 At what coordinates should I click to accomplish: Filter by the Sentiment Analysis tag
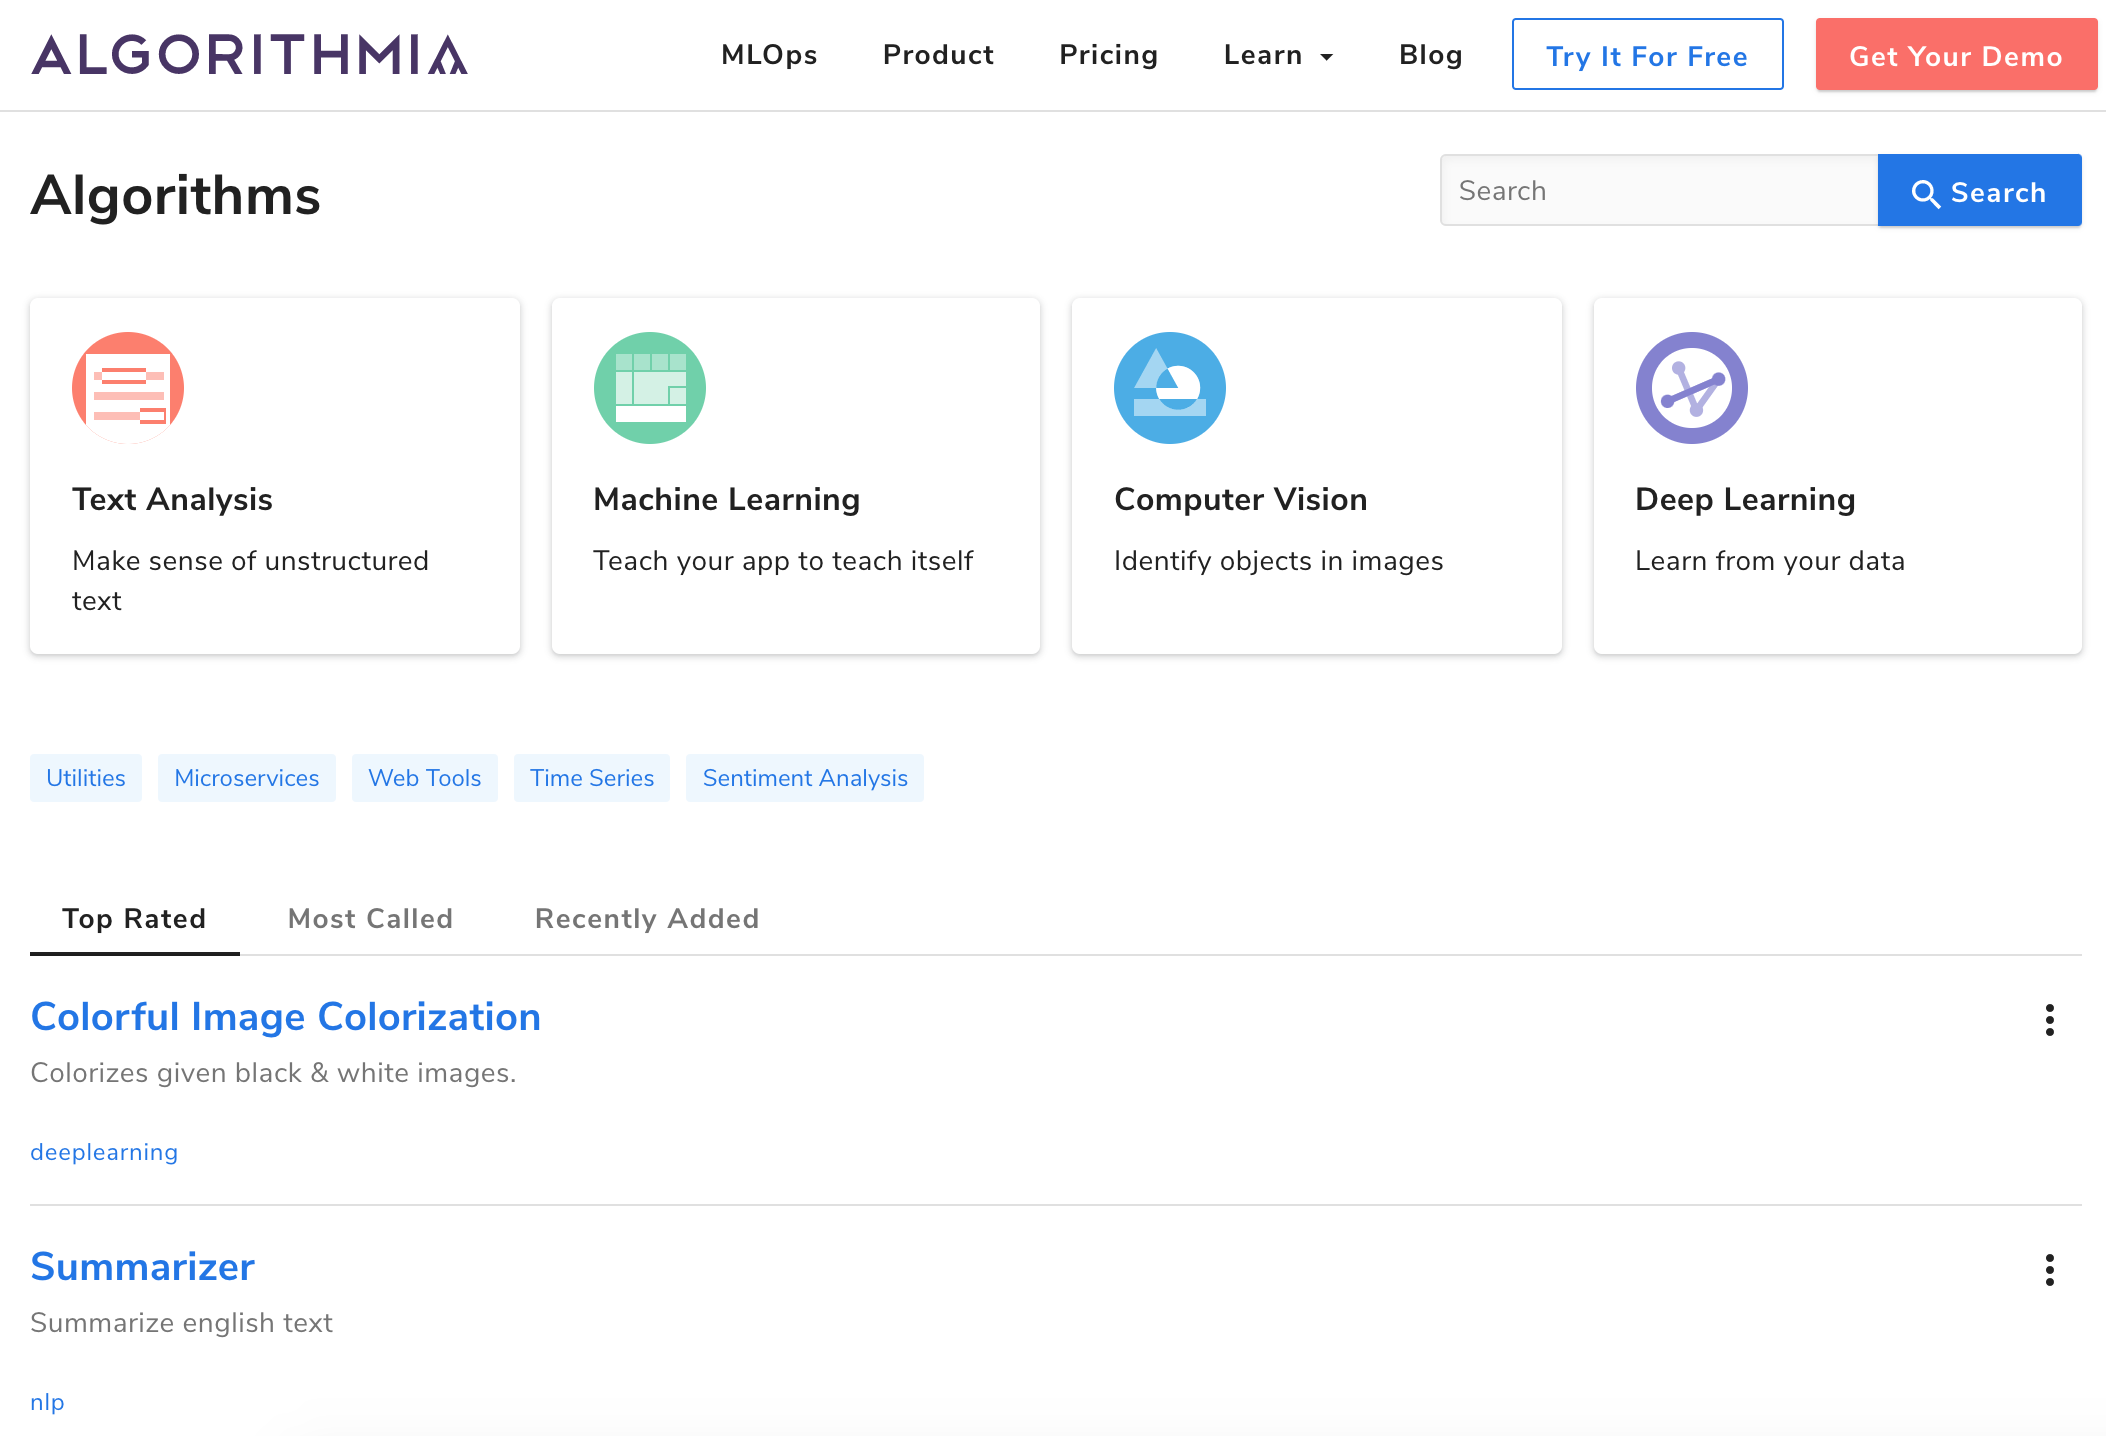click(x=805, y=778)
